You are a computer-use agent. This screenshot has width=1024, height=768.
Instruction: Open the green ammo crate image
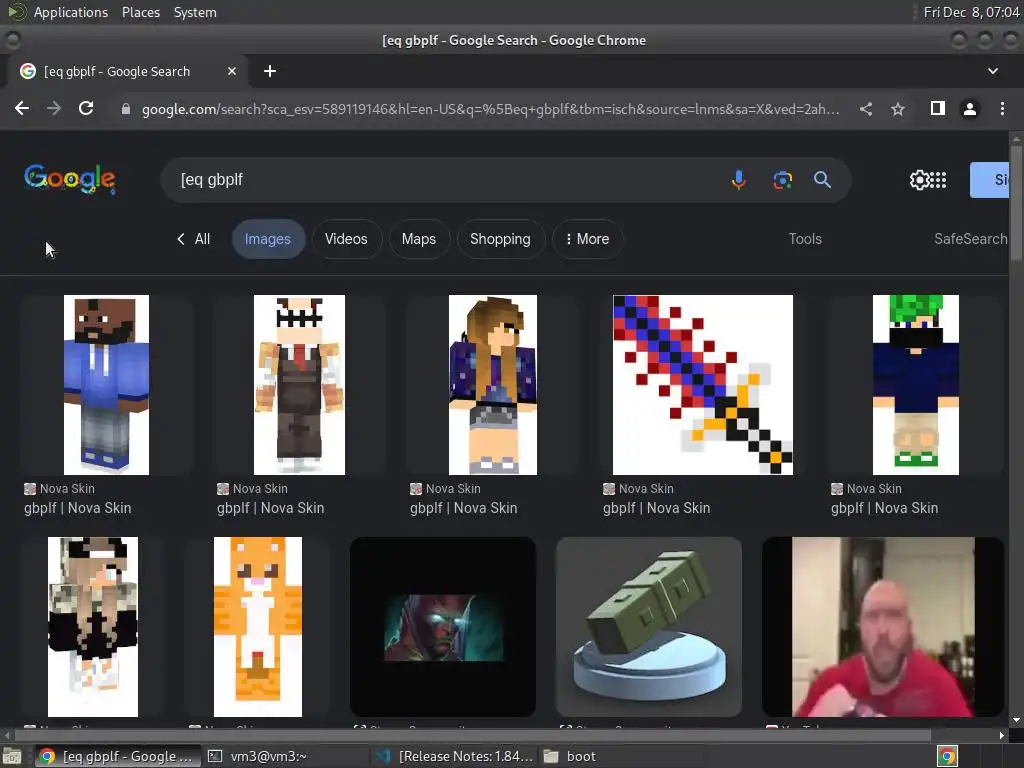tap(648, 626)
